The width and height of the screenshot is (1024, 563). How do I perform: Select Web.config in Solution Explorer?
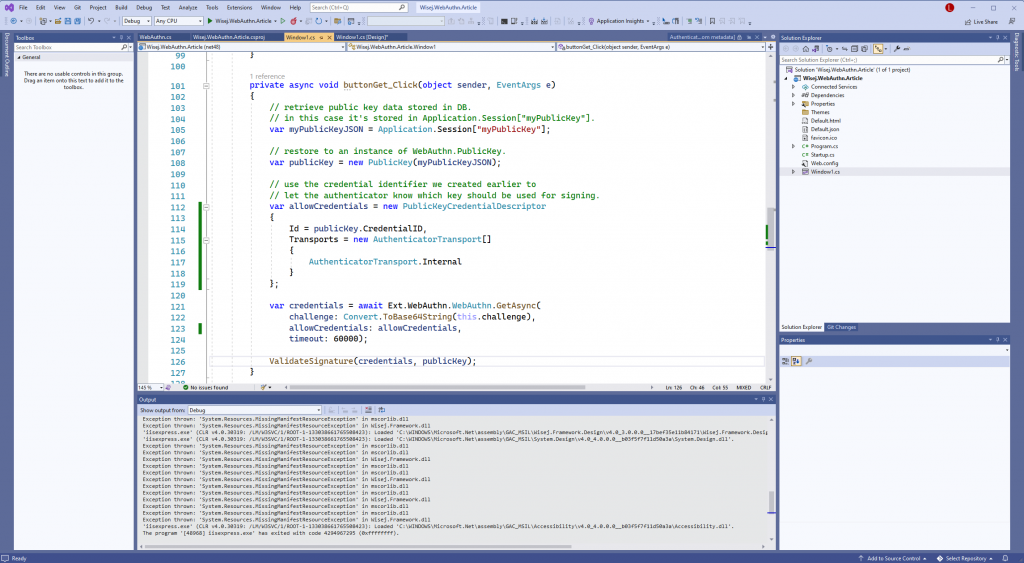[824, 163]
